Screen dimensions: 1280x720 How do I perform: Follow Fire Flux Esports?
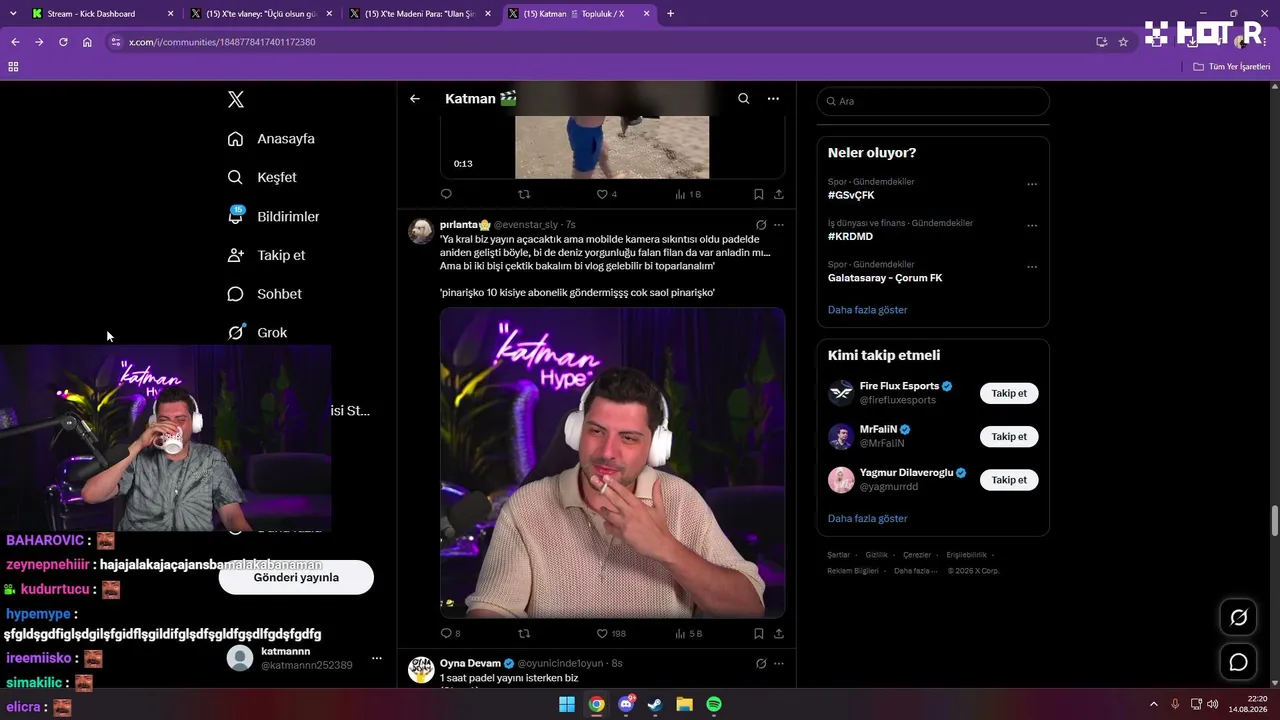pyautogui.click(x=1009, y=393)
